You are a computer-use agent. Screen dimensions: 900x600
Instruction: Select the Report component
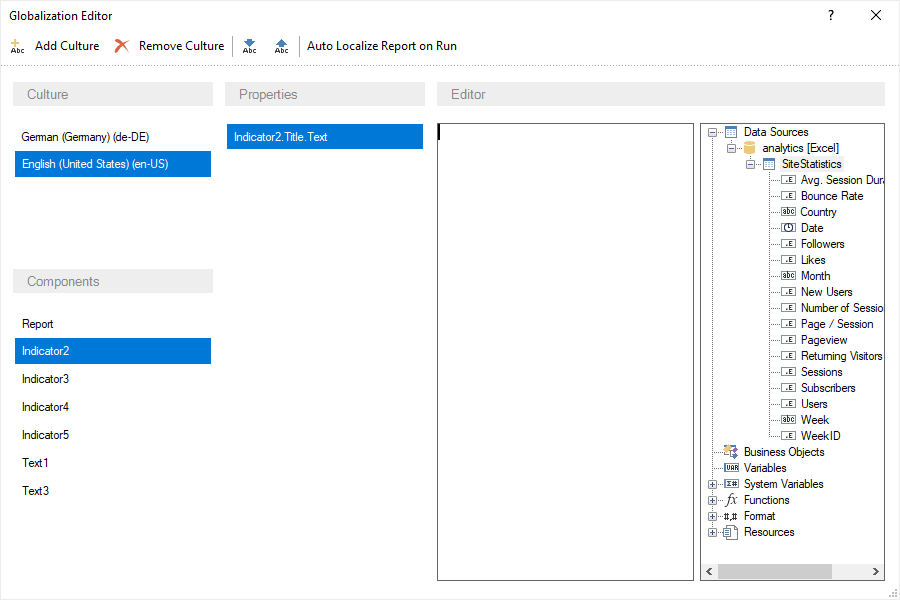pyautogui.click(x=113, y=324)
